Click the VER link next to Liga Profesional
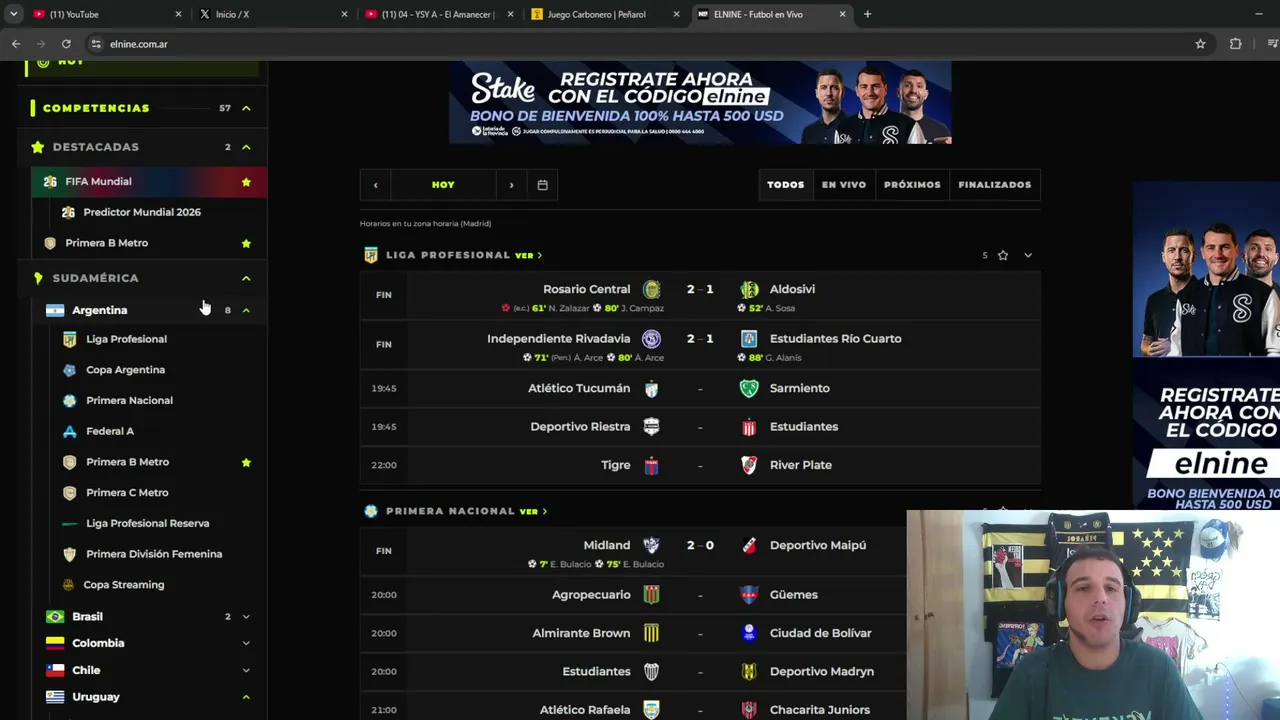Image resolution: width=1280 pixels, height=720 pixels. pos(528,256)
